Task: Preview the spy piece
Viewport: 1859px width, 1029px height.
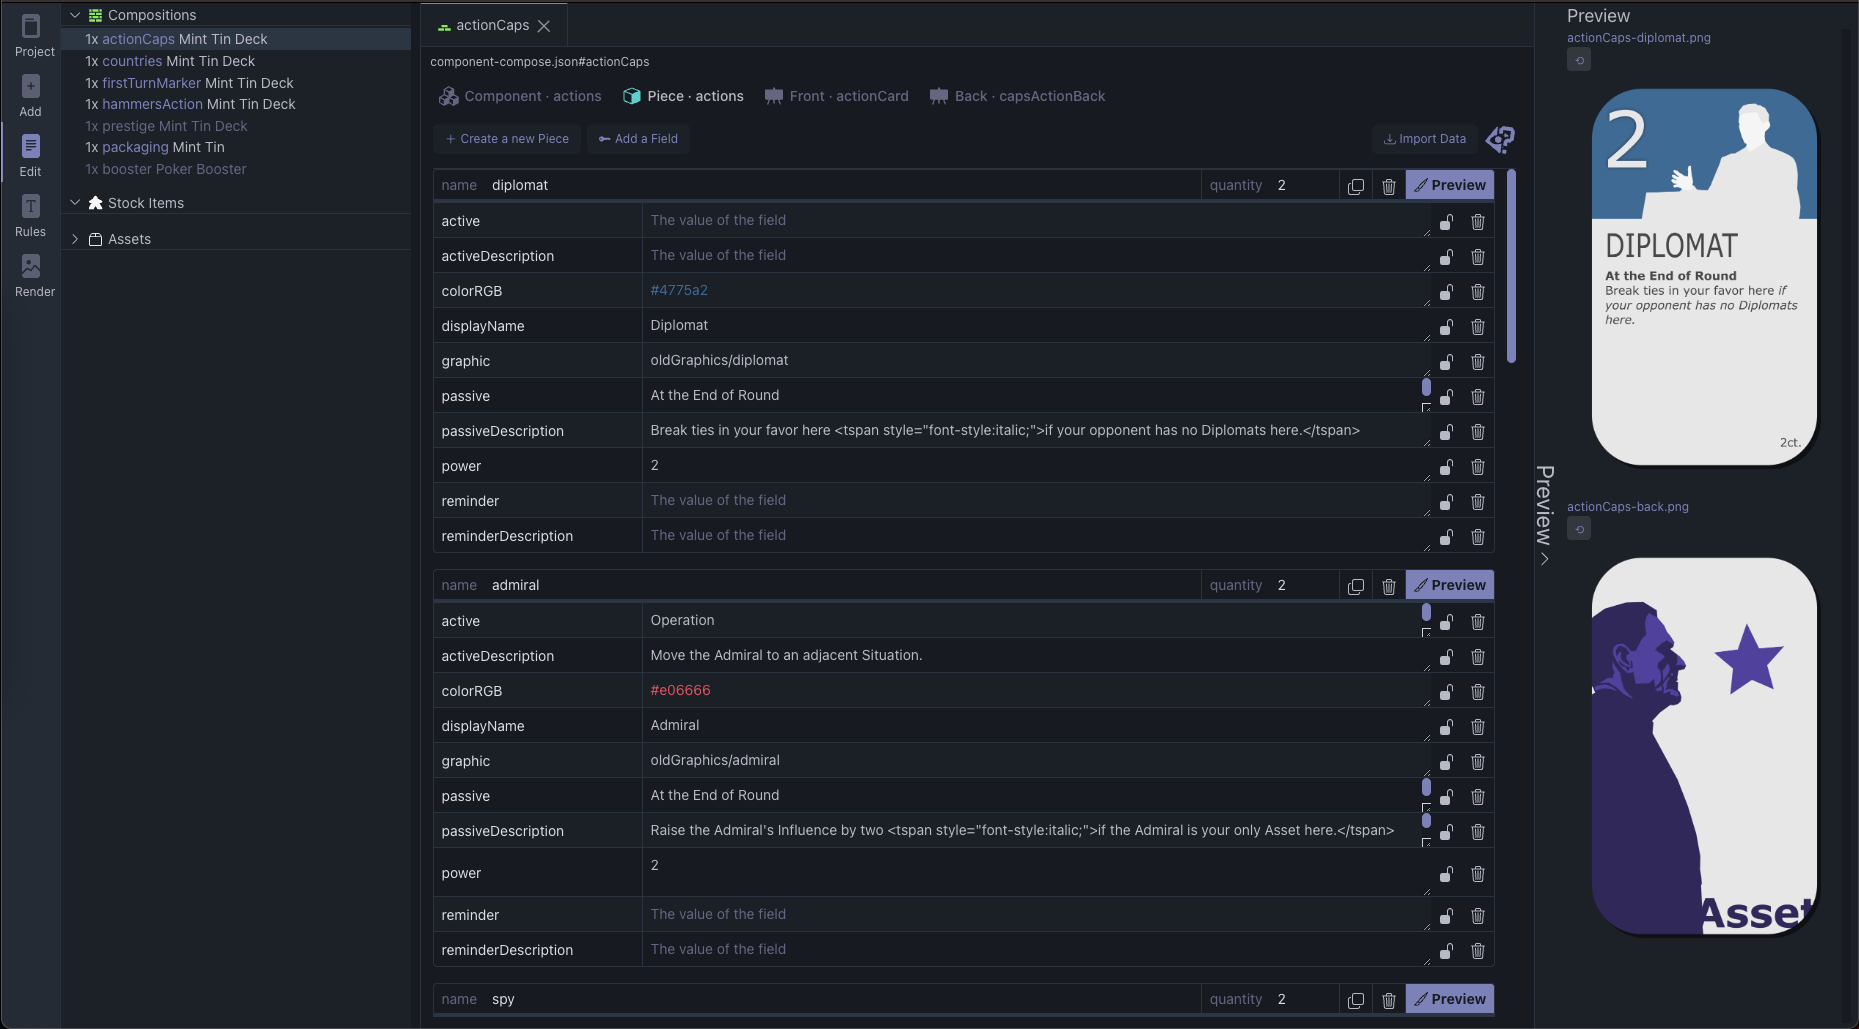Action: [1450, 999]
